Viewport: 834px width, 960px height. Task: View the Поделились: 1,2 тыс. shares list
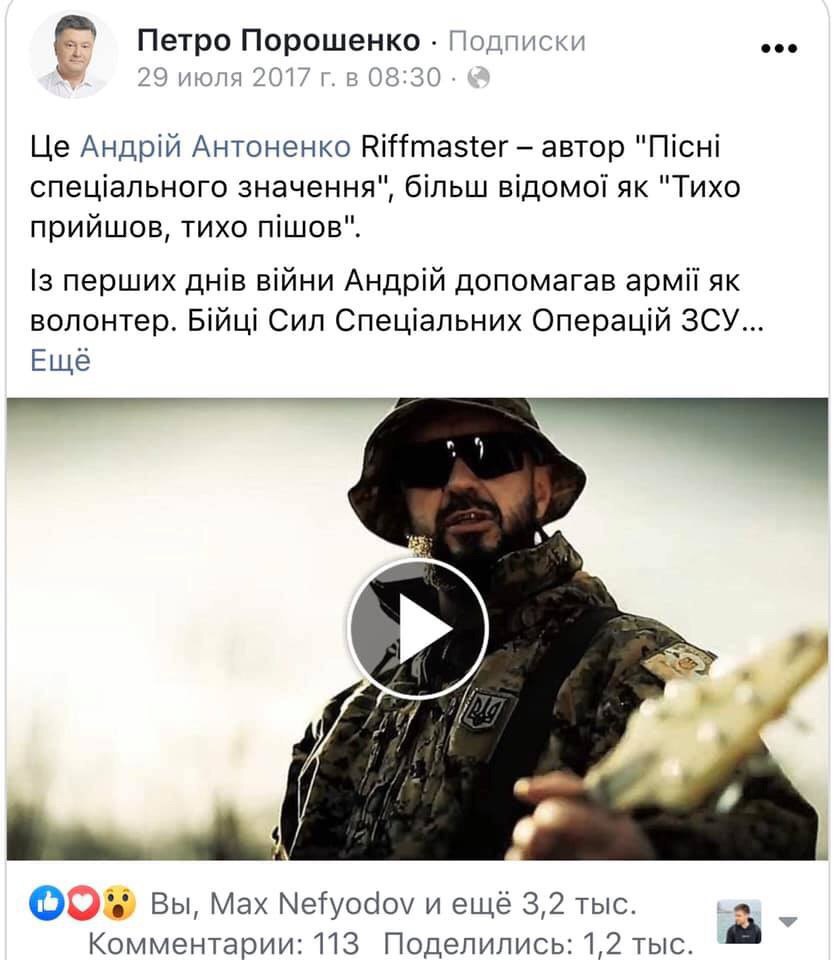point(538,943)
